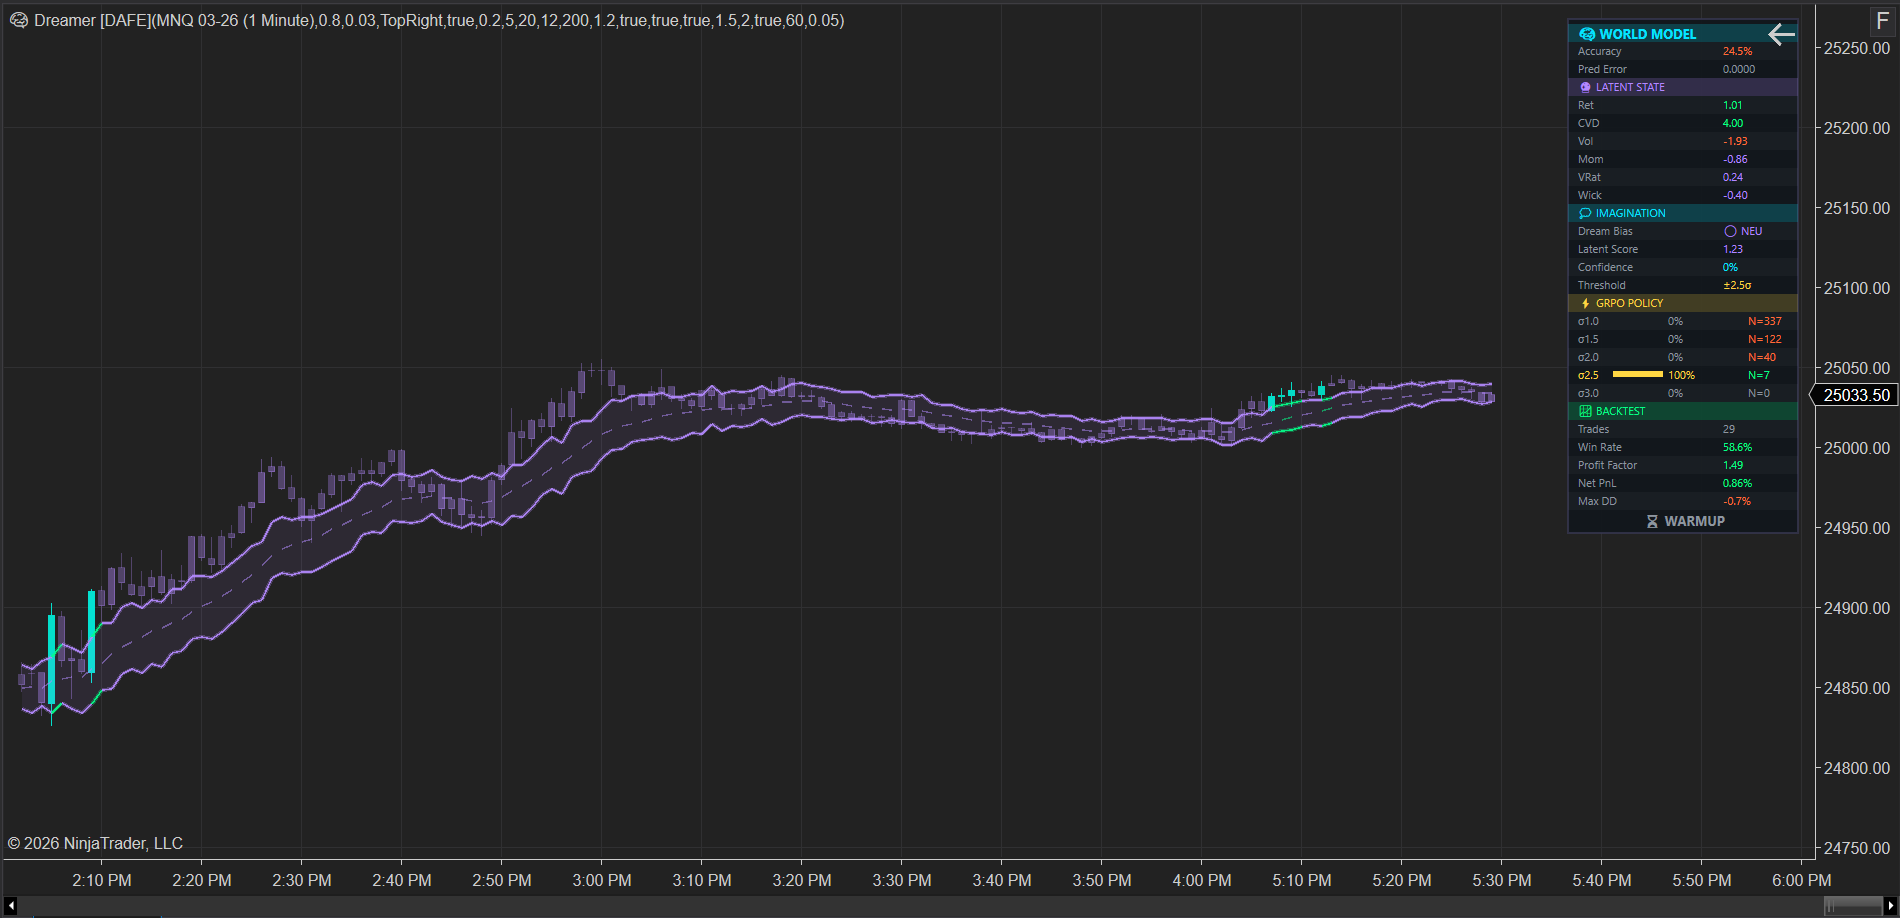Click the left arrow of horizontal scrollbar
This screenshot has width=1900, height=918.
coord(11,906)
